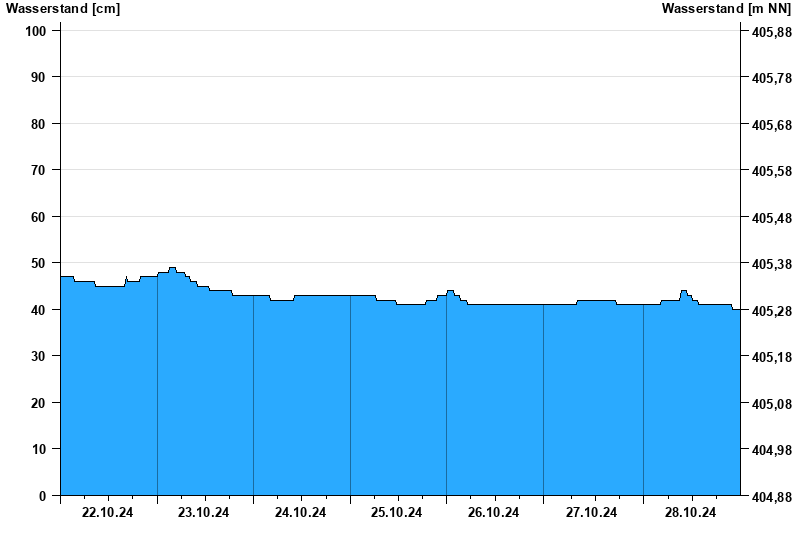
Task: Pick the 28.10.24 date label
Action: pyautogui.click(x=690, y=513)
